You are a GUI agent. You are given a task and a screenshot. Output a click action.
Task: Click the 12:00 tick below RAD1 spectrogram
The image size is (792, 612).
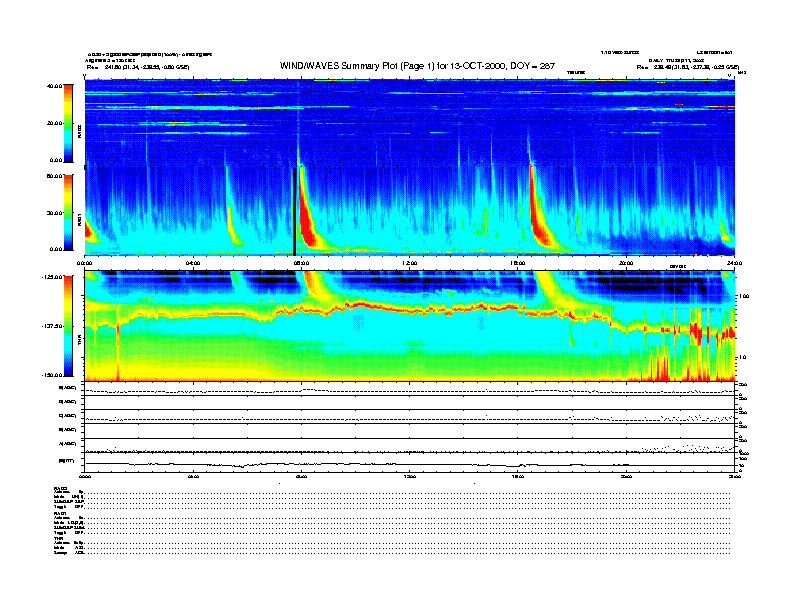click(410, 263)
